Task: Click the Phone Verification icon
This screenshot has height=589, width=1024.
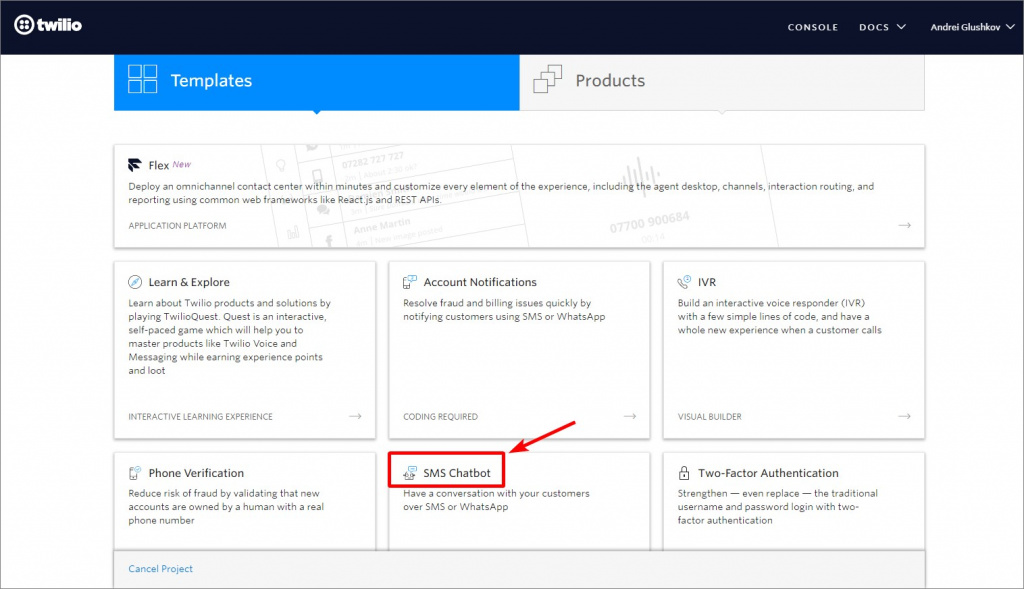Action: coord(135,473)
